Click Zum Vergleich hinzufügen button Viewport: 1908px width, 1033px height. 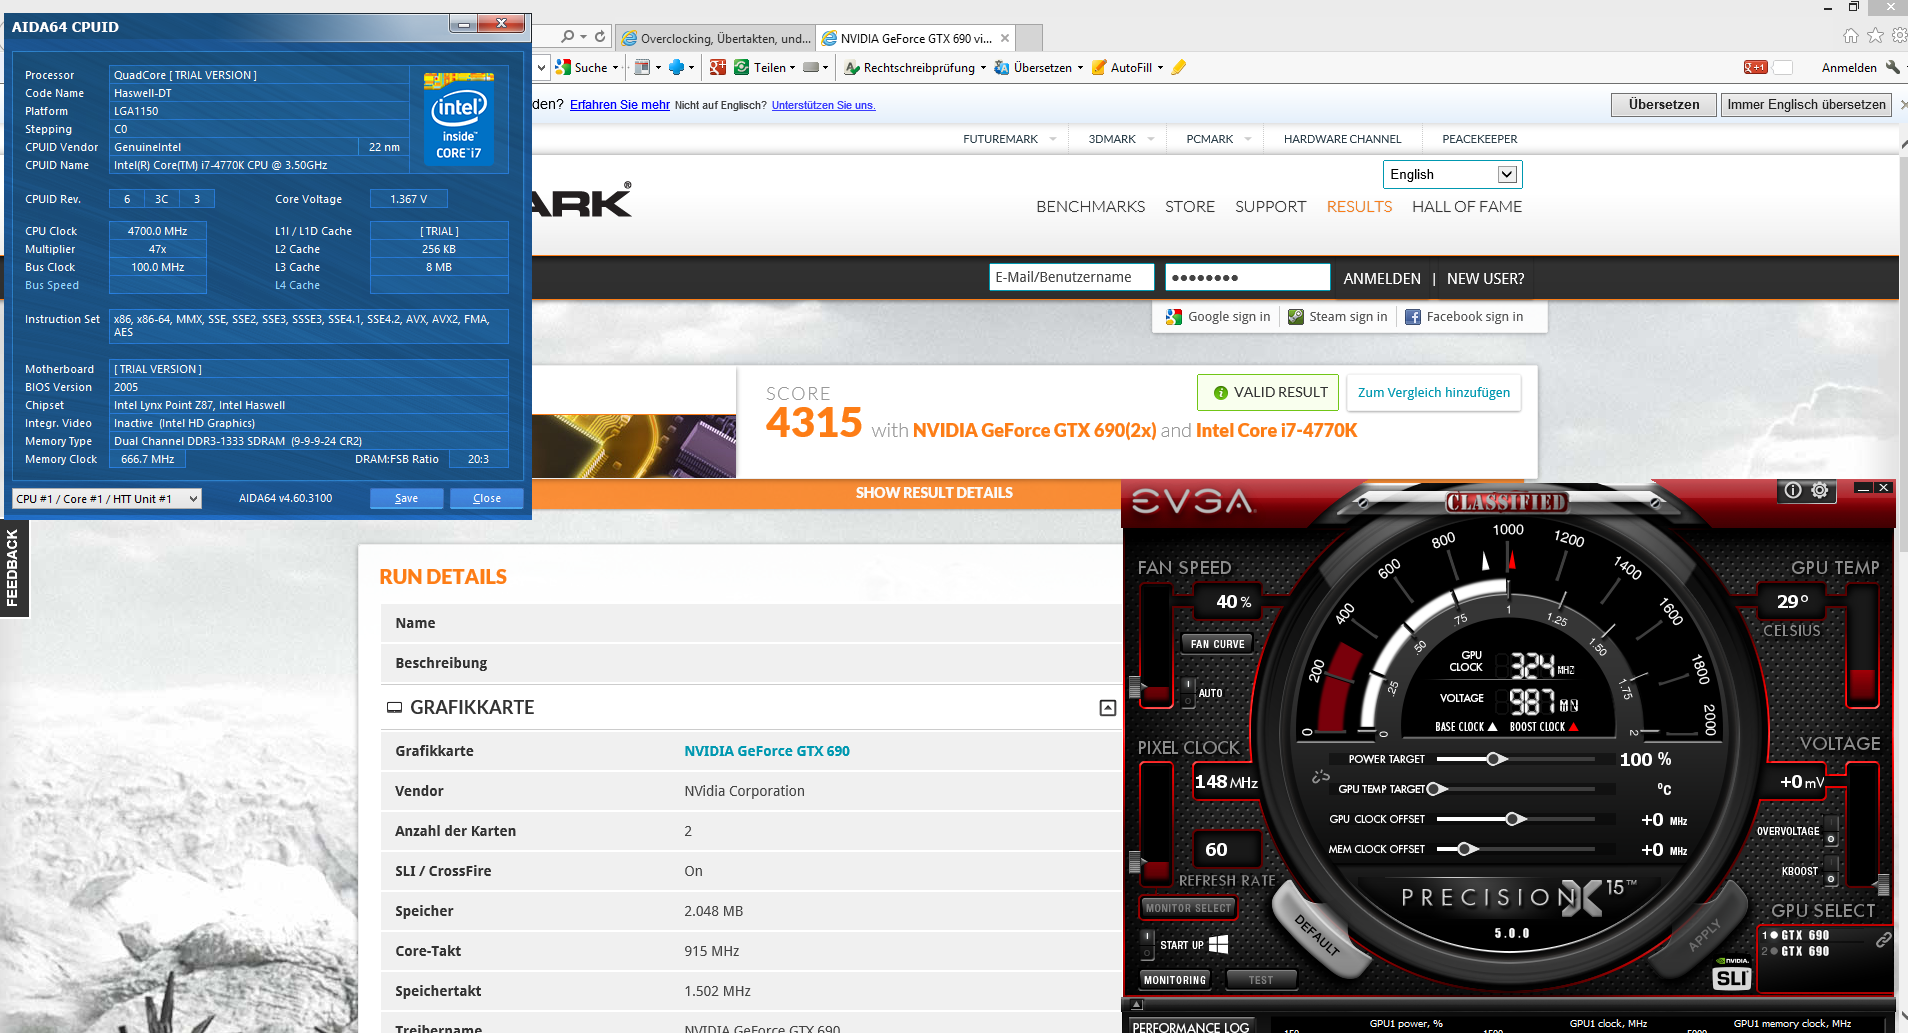pyautogui.click(x=1434, y=392)
